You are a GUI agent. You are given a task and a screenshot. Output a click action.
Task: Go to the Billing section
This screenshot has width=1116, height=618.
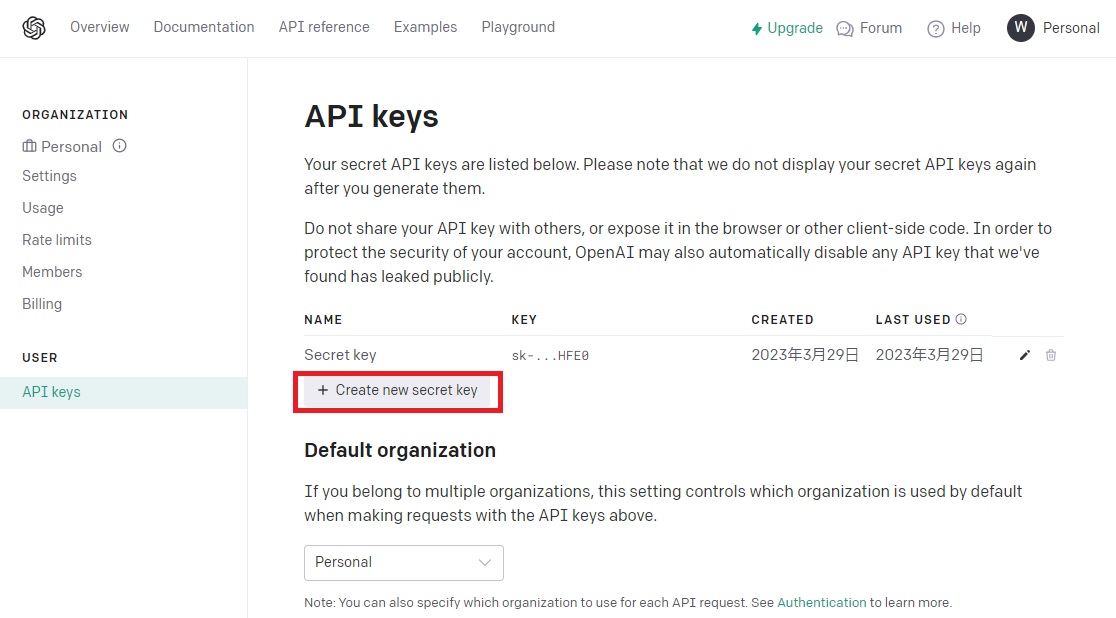(42, 303)
